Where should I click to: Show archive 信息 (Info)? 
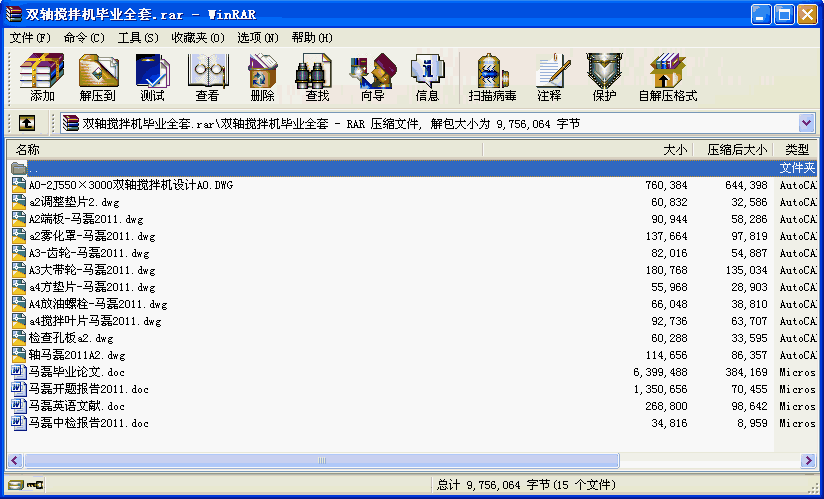click(x=427, y=77)
